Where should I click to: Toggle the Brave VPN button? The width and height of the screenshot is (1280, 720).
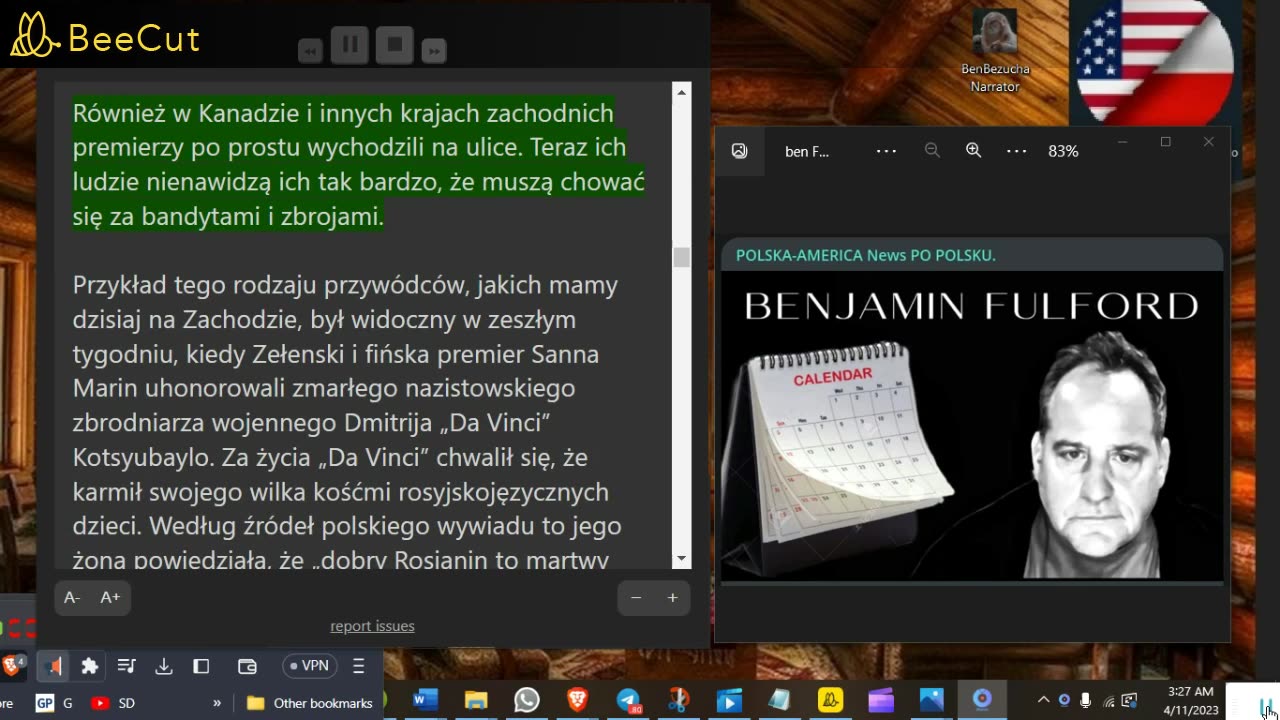[x=308, y=666]
